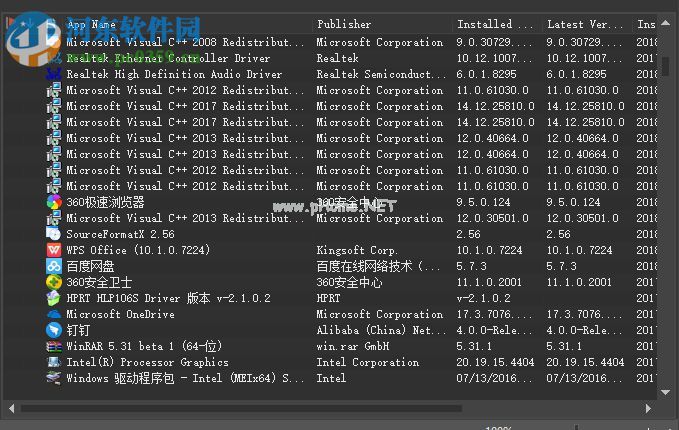Click latest version 5.31.1 cell
This screenshot has width=679, height=430.
pos(564,346)
